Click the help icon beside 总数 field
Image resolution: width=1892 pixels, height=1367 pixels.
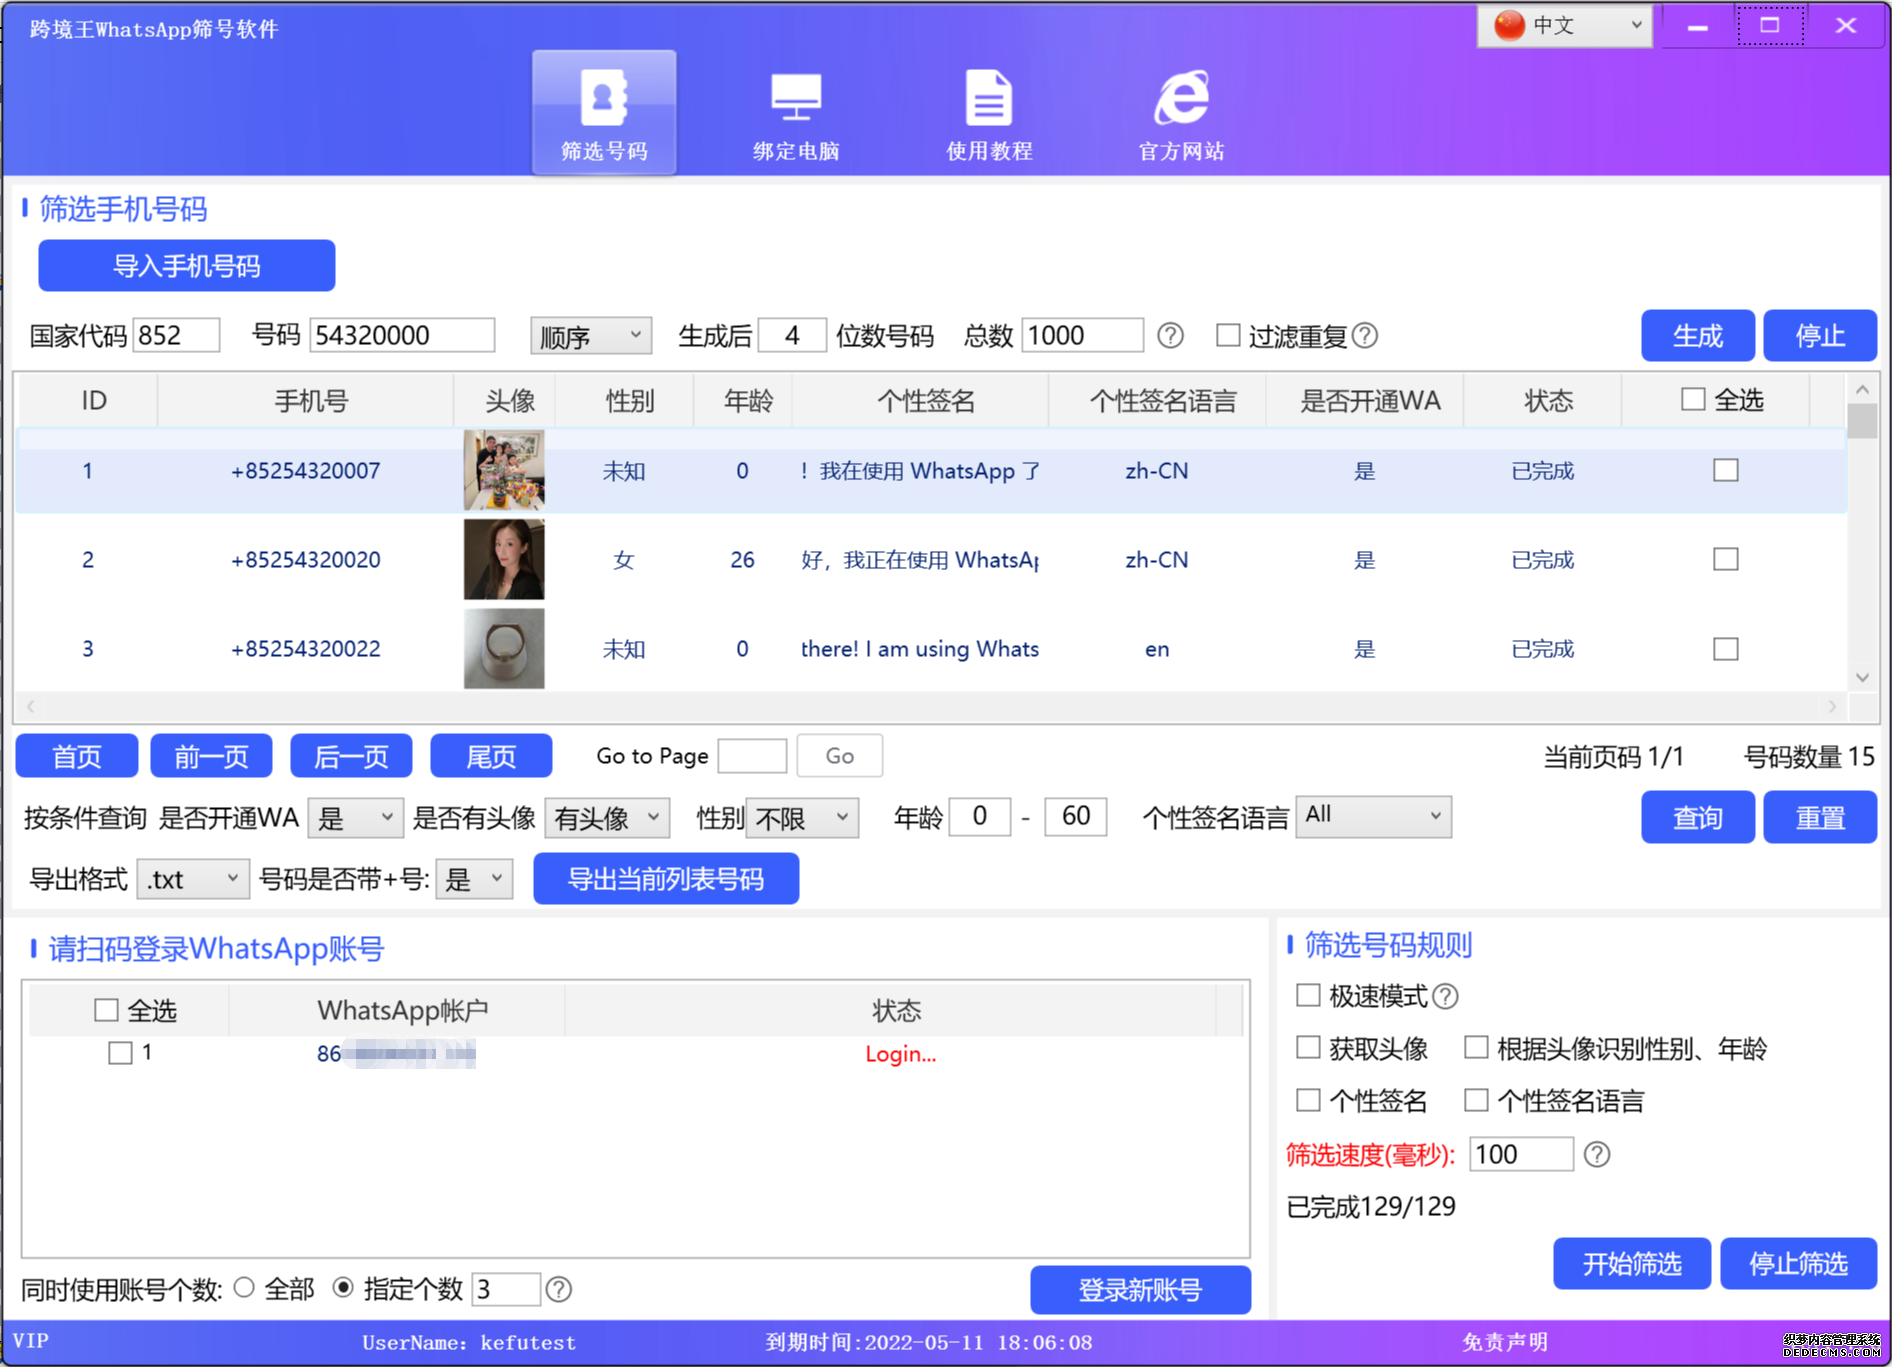[1170, 336]
